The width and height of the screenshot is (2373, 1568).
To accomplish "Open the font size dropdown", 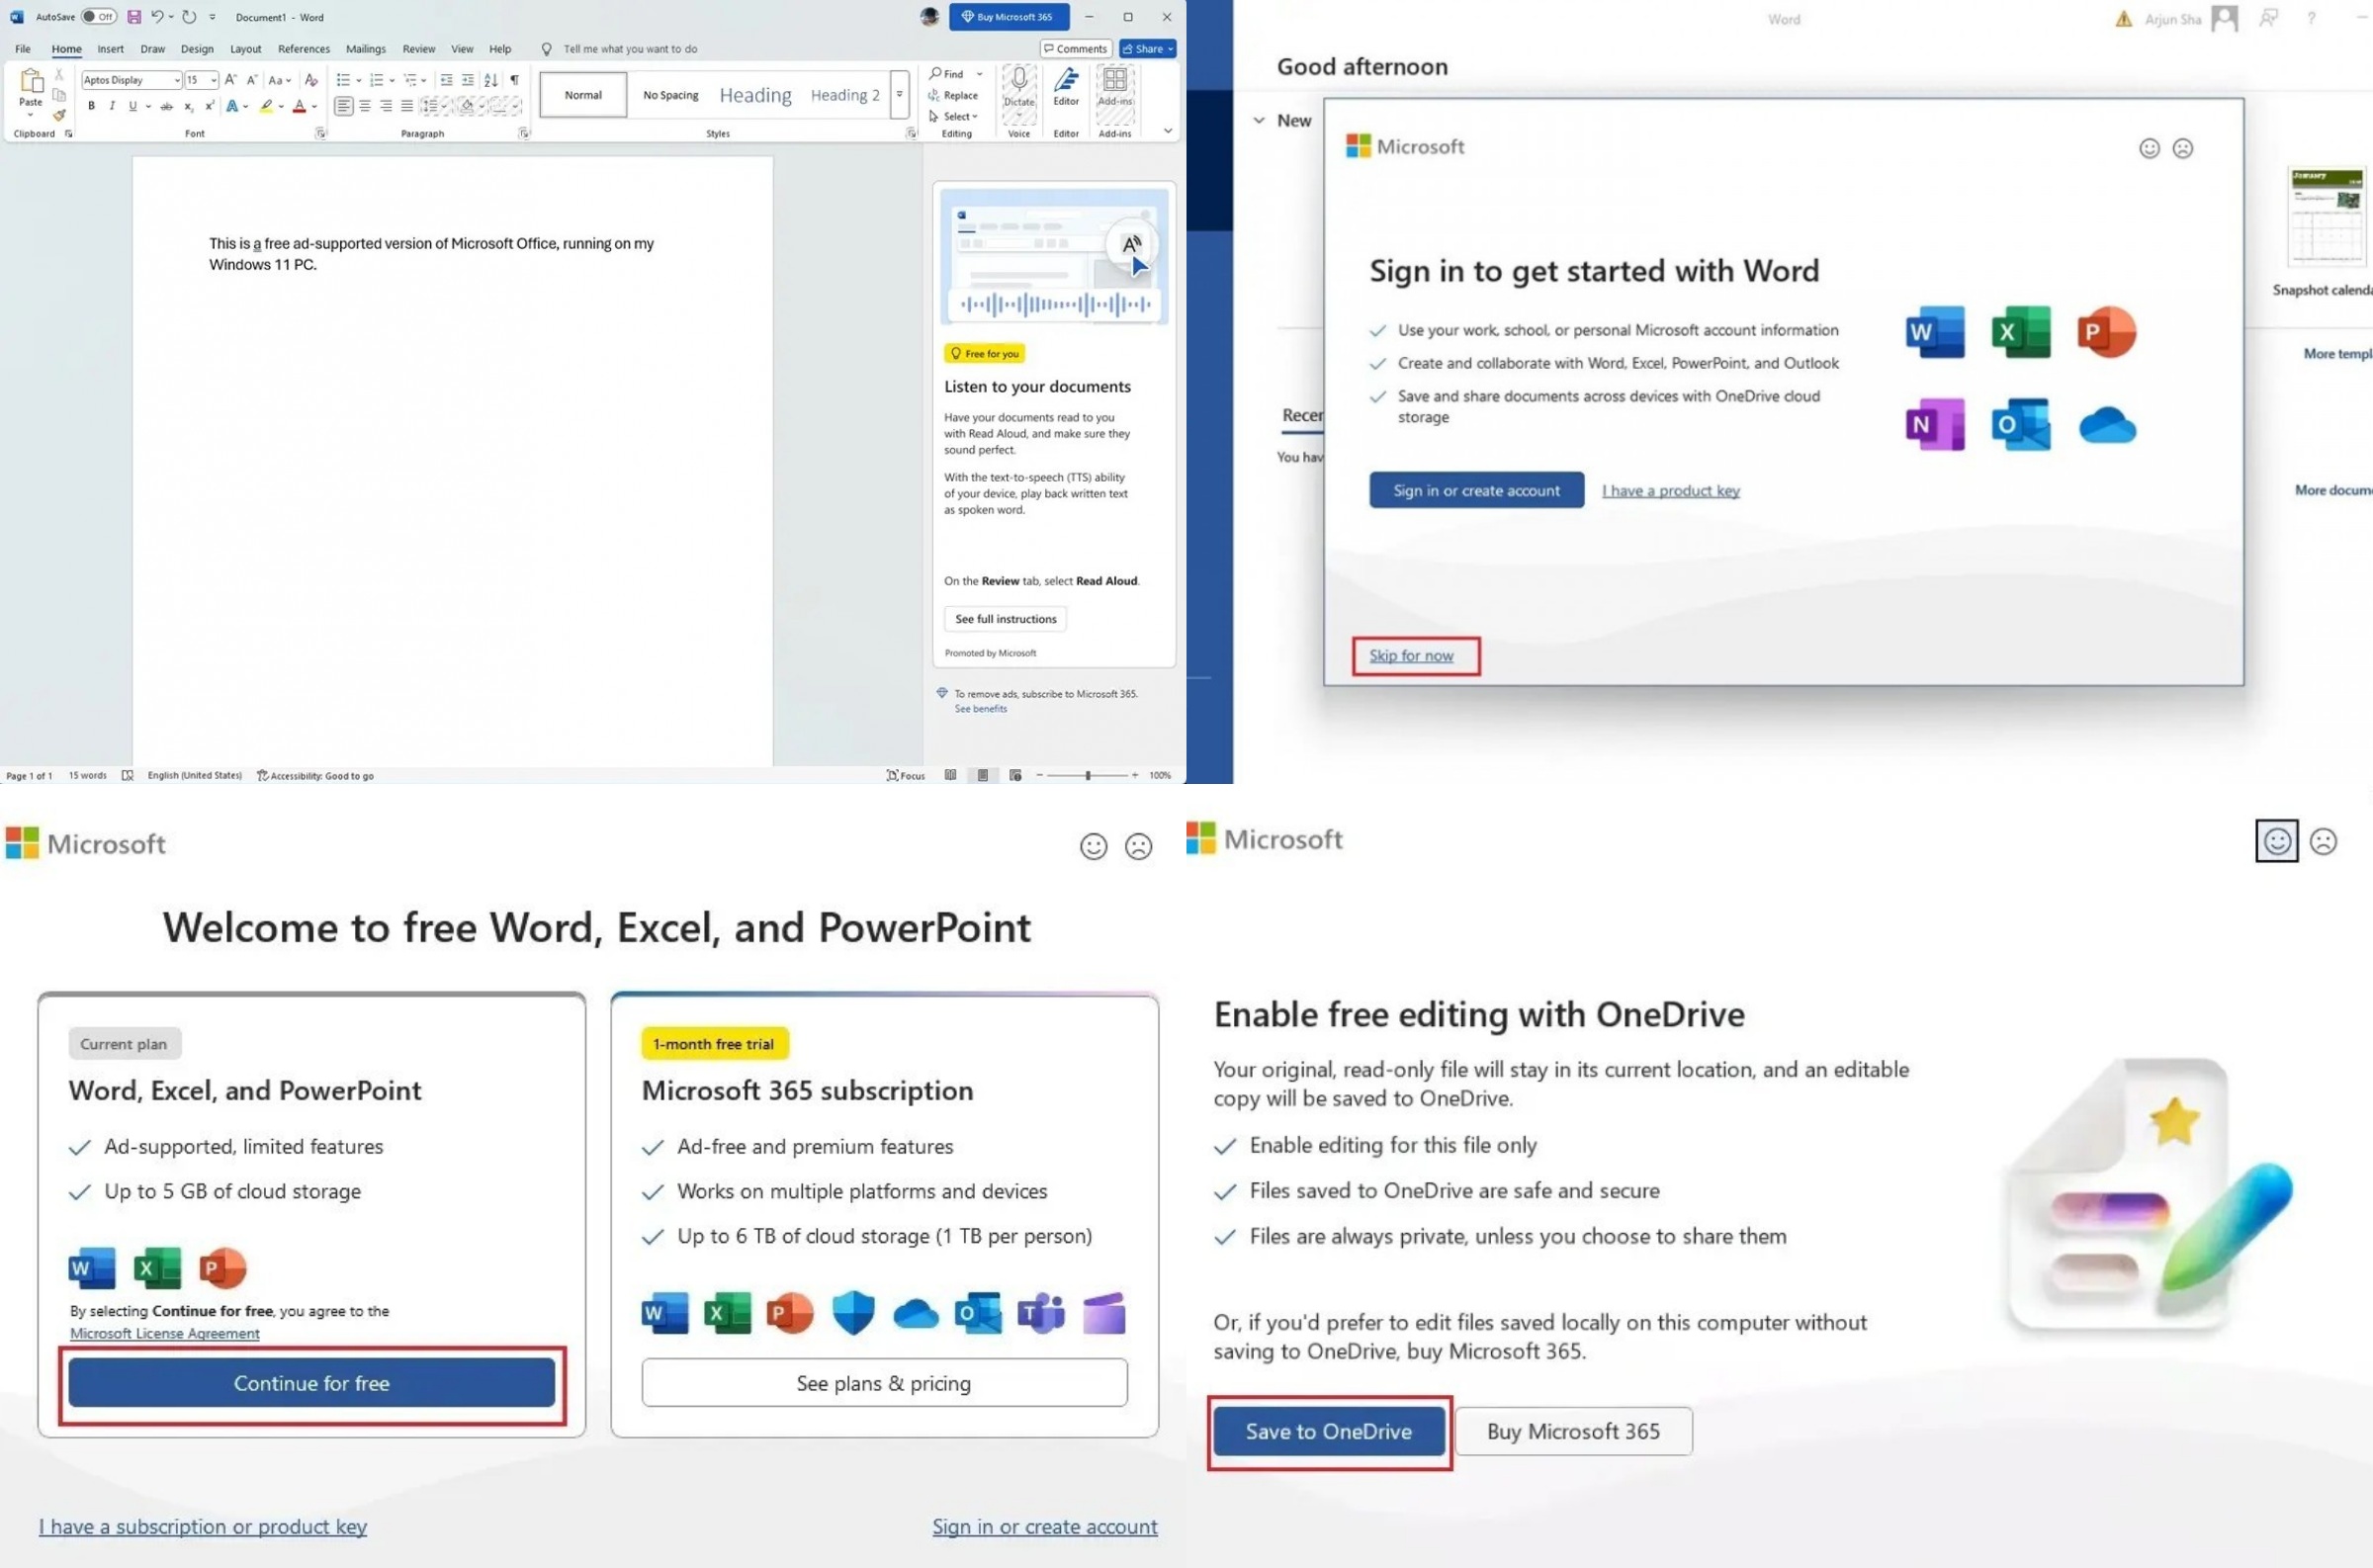I will 213,80.
